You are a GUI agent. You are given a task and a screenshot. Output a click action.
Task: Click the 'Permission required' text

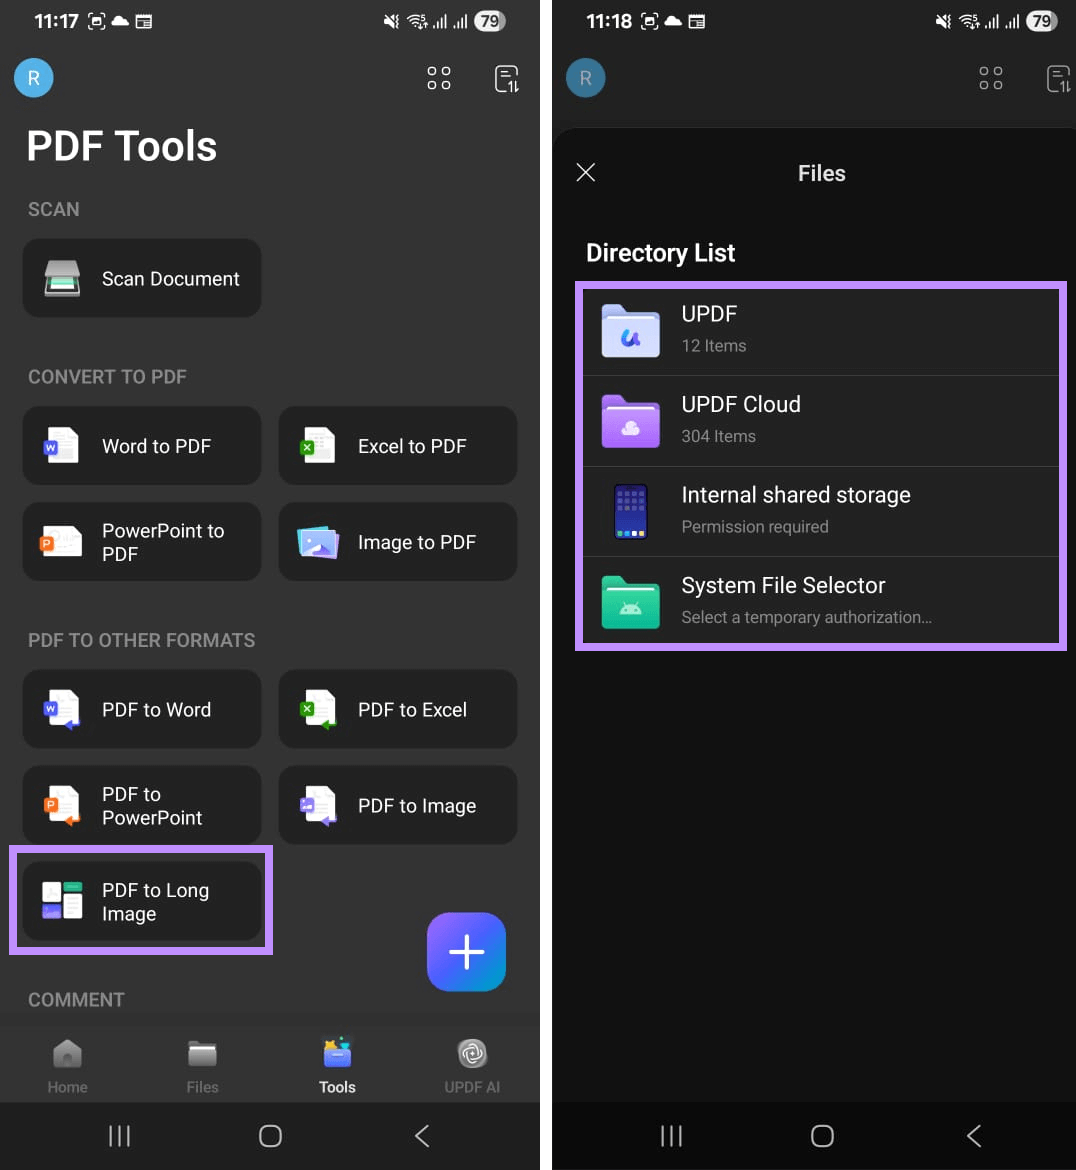tap(754, 527)
